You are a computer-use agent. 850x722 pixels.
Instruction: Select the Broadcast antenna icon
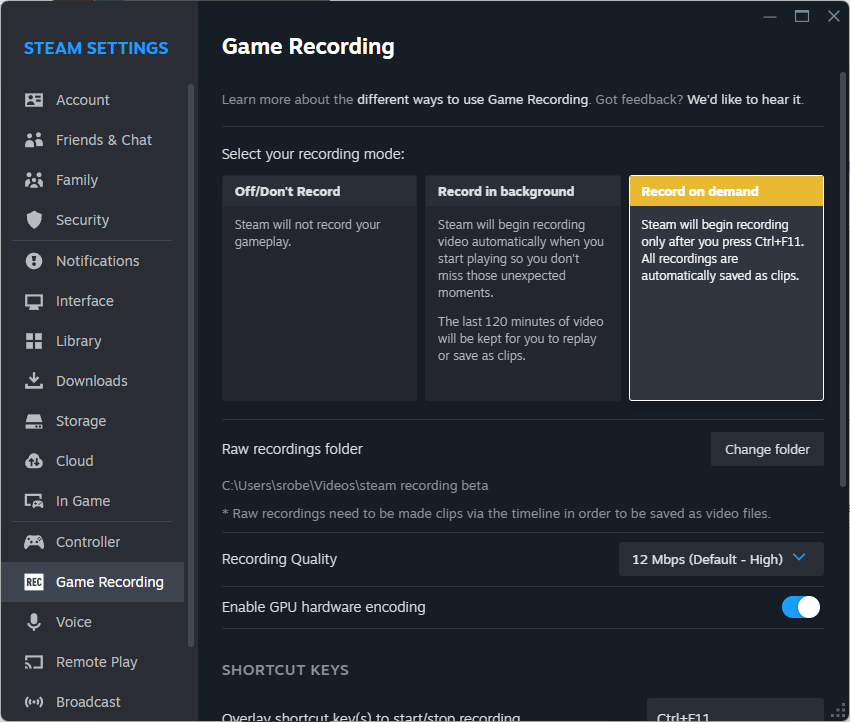point(34,701)
